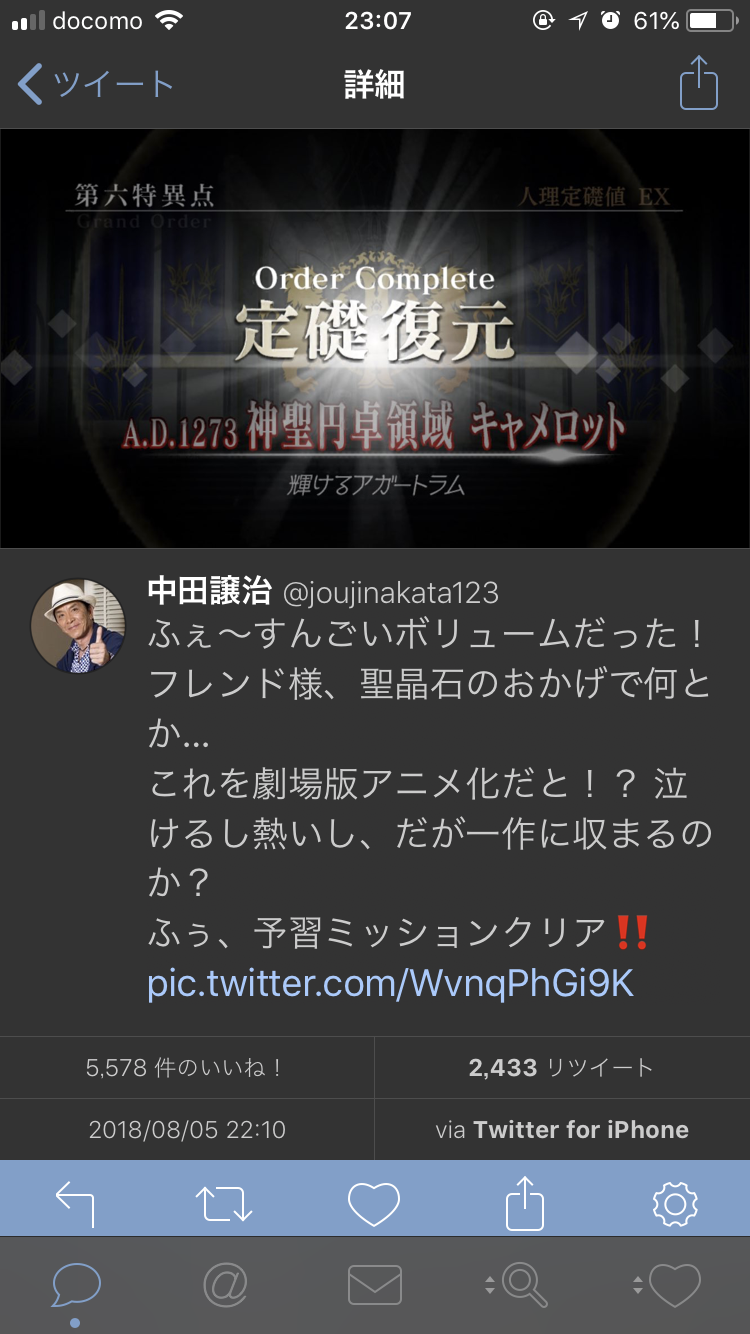The height and width of the screenshot is (1334, 750).
Task: Go back to ツイート list
Action: pyautogui.click(x=96, y=85)
